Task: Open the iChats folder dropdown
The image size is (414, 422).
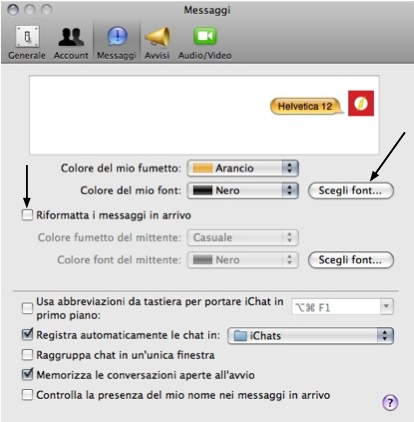Action: (x=310, y=336)
